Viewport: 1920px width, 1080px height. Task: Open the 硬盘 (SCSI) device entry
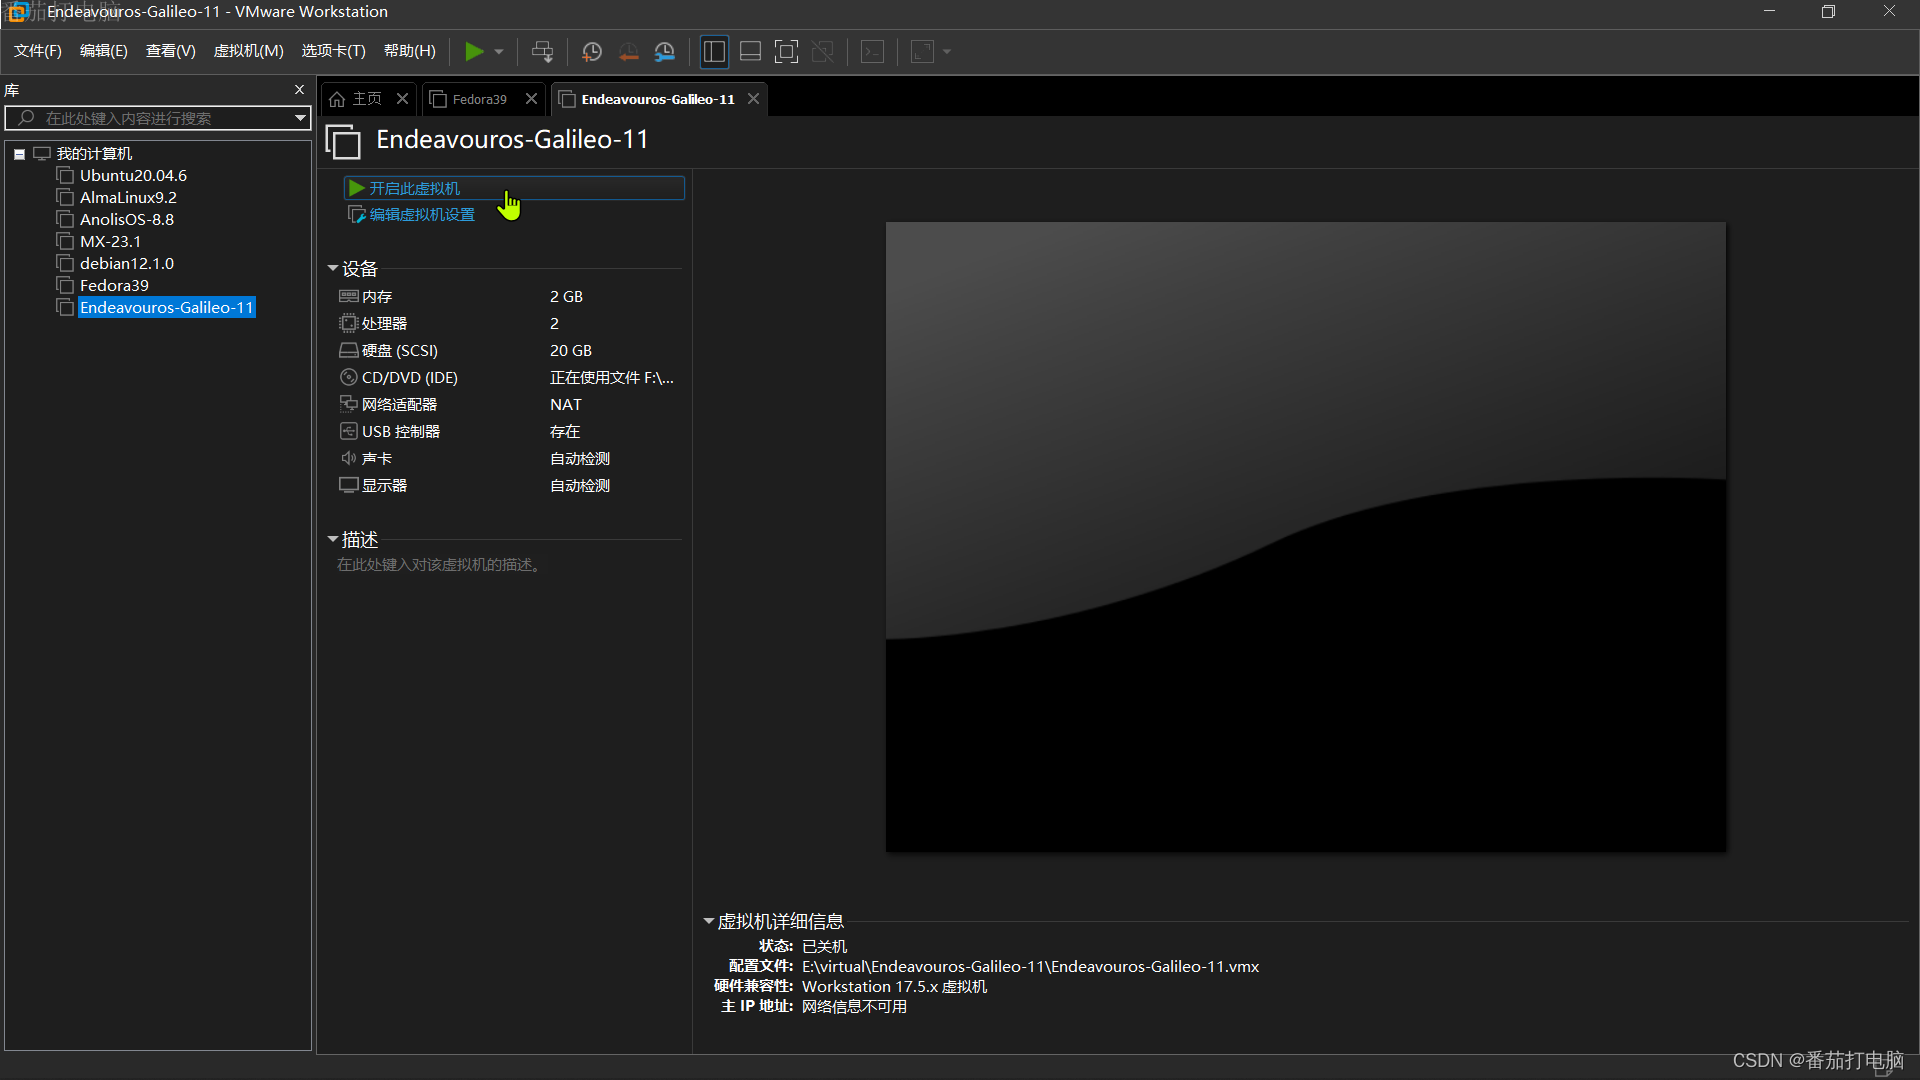[x=388, y=351]
